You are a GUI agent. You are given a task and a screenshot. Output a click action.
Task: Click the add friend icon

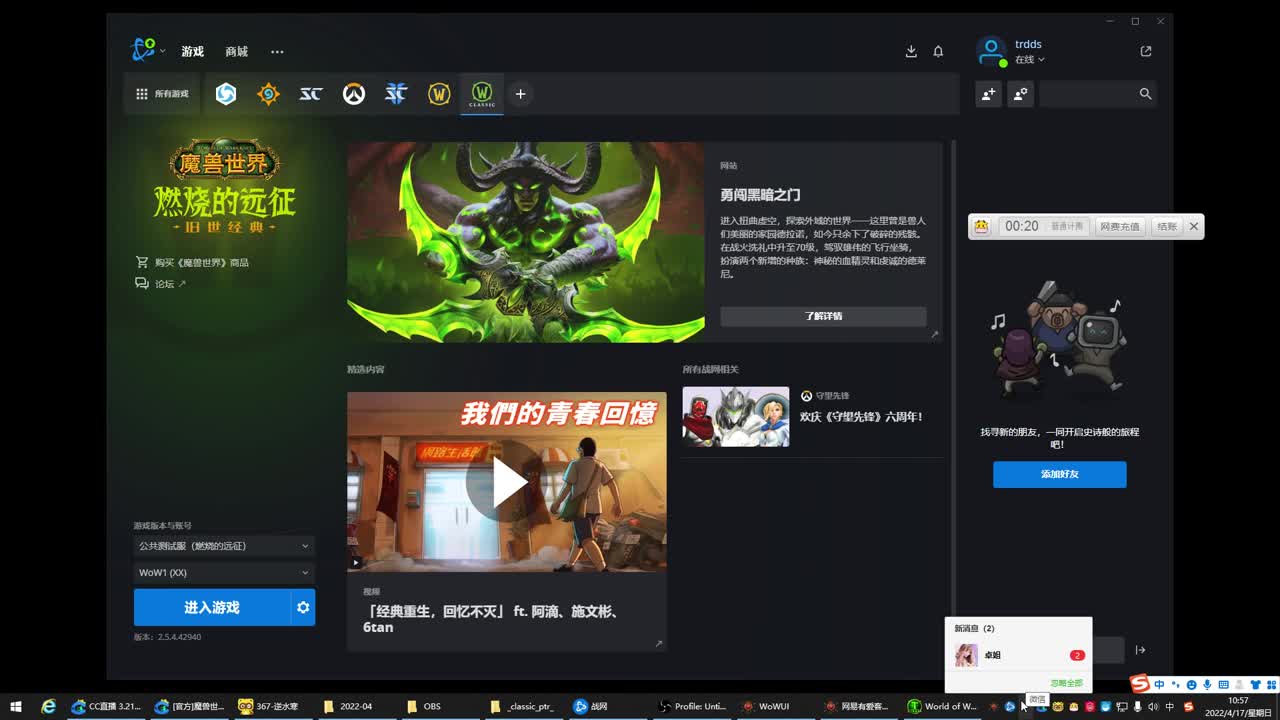point(988,94)
